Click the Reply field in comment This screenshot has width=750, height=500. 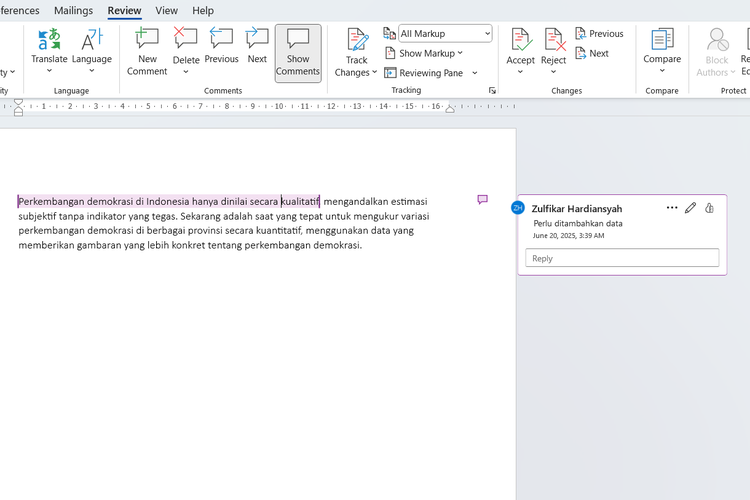(622, 258)
